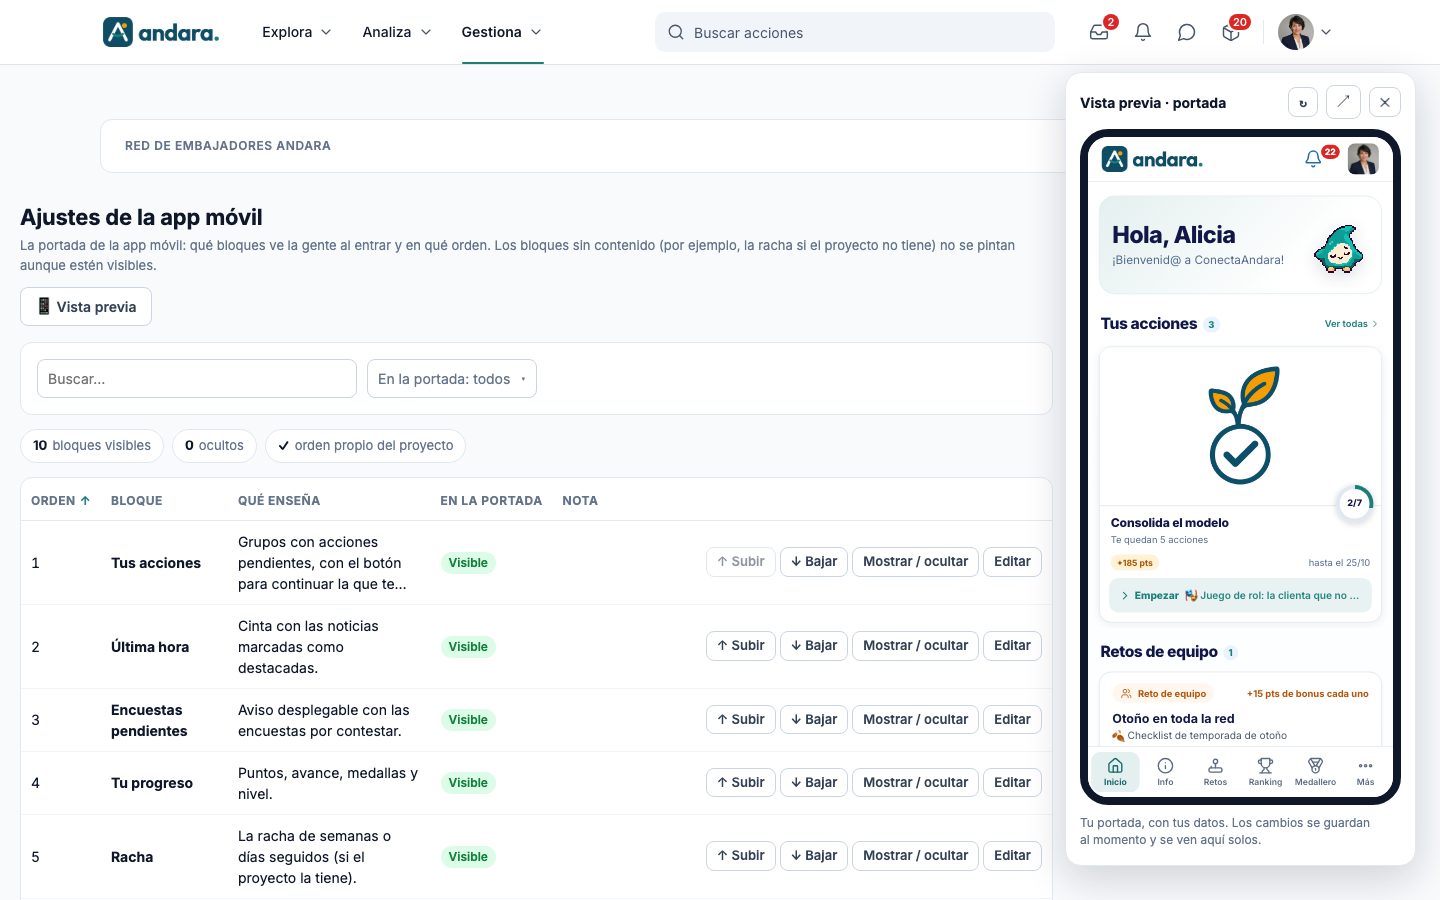The width and height of the screenshot is (1440, 900).
Task: Toggle visibility of Última hora block
Action: (915, 646)
